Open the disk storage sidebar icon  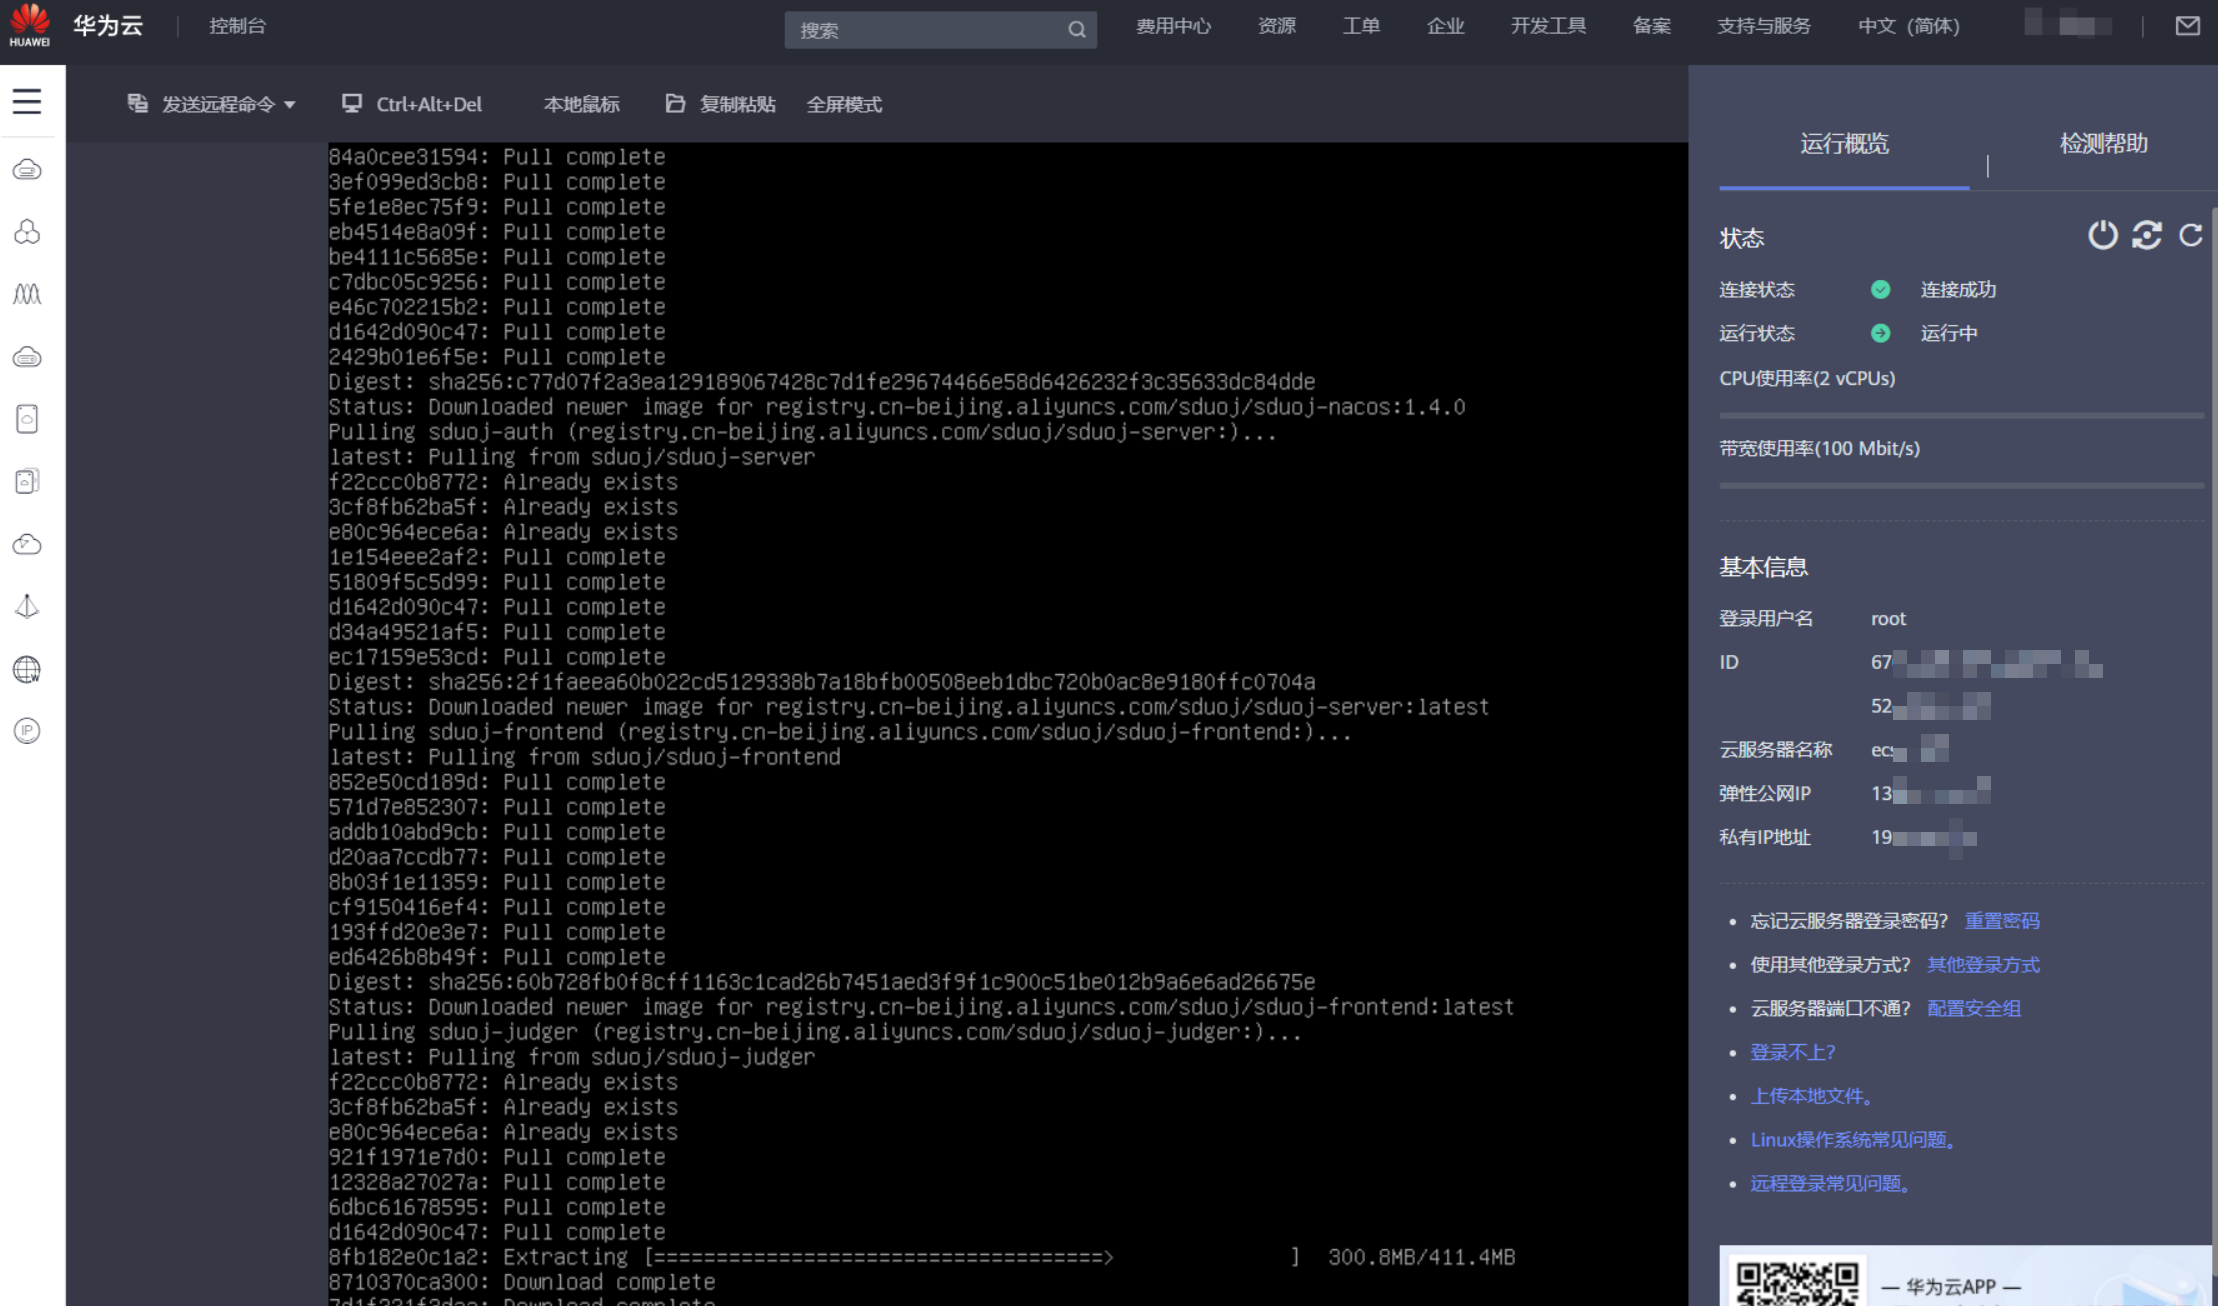(x=27, y=419)
